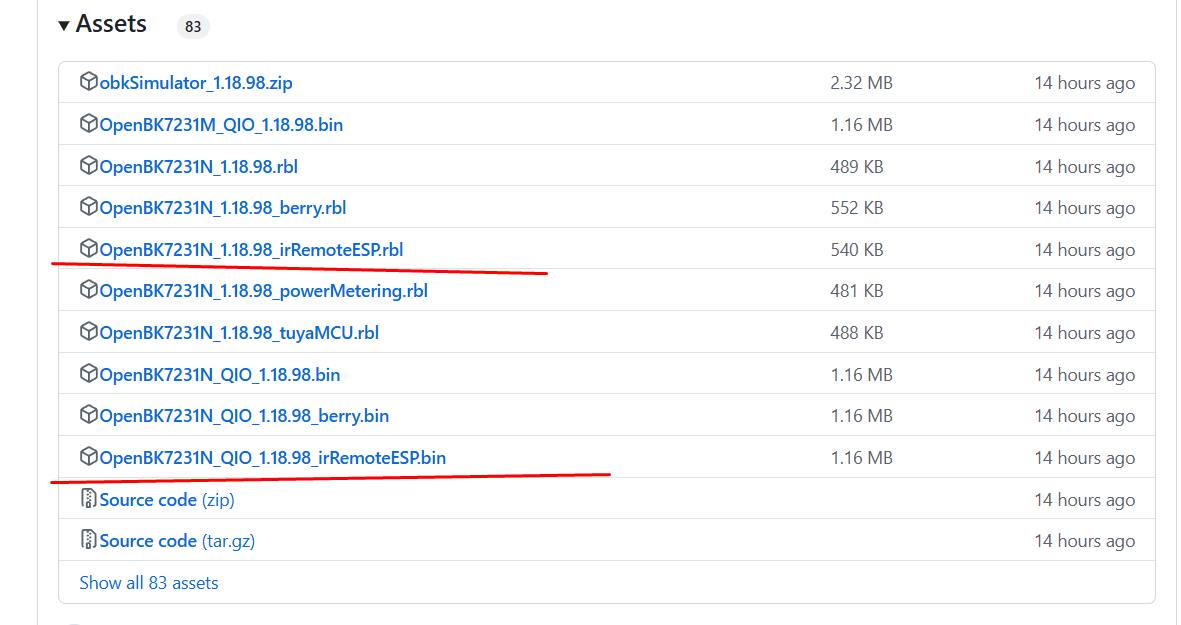The image size is (1181, 625).
Task: Click package icon beside OpenBK7231N_QIO_1.18.98.bin
Action: click(x=89, y=373)
